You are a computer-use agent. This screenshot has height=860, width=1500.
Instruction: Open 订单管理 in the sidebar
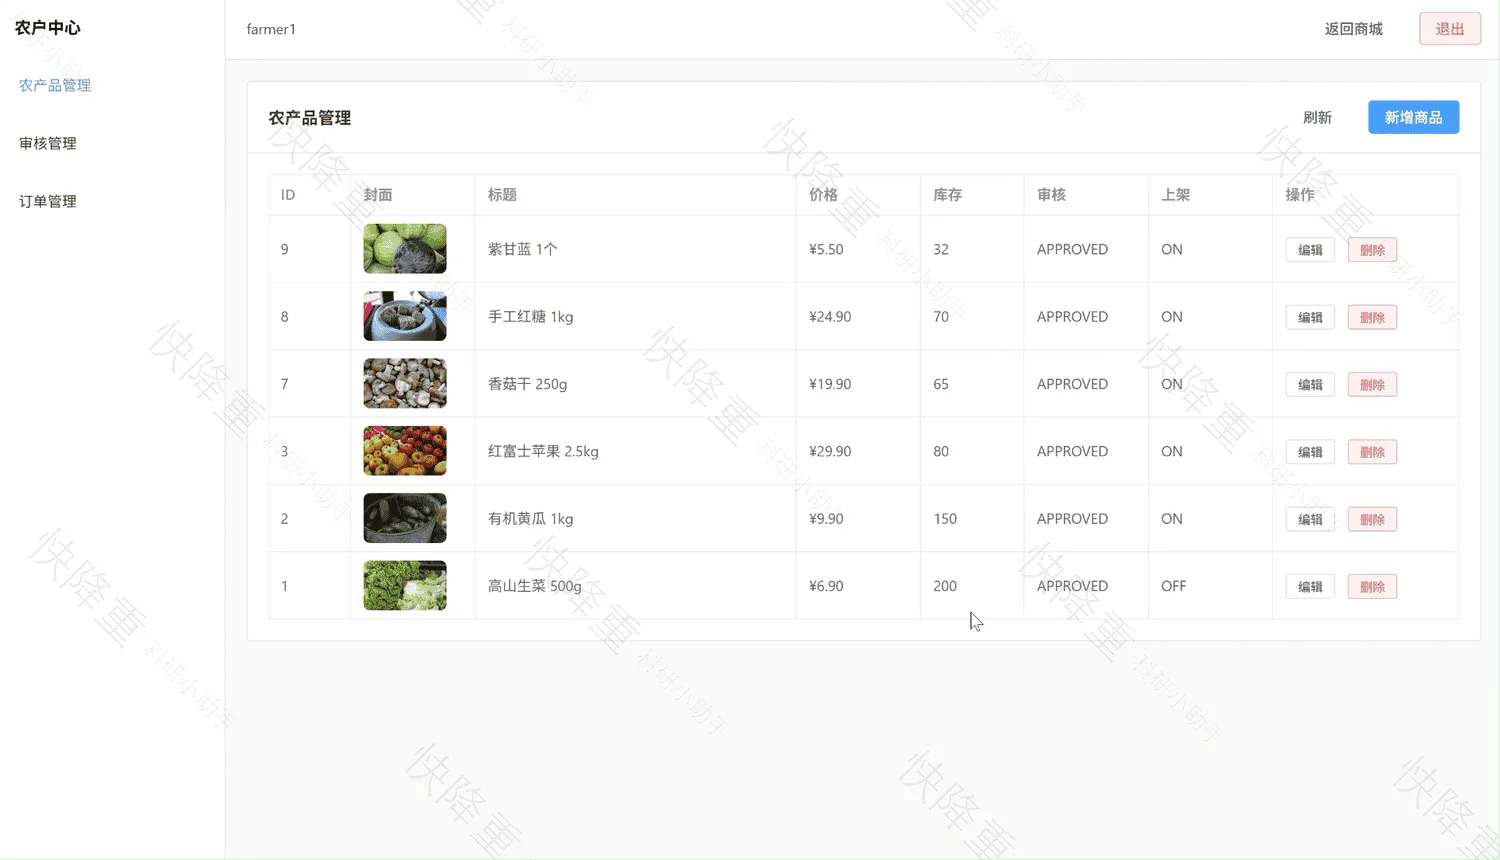[48, 201]
